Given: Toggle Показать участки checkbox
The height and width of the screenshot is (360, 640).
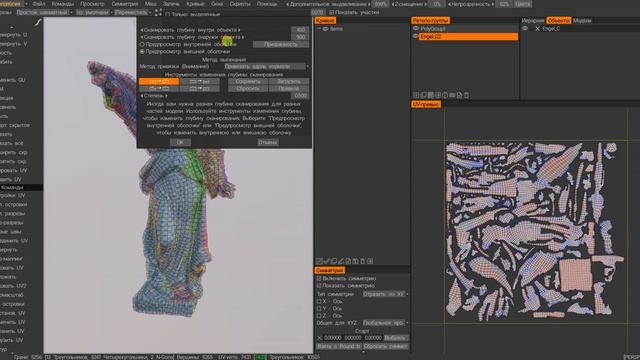Looking at the screenshot, I should coord(331,13).
